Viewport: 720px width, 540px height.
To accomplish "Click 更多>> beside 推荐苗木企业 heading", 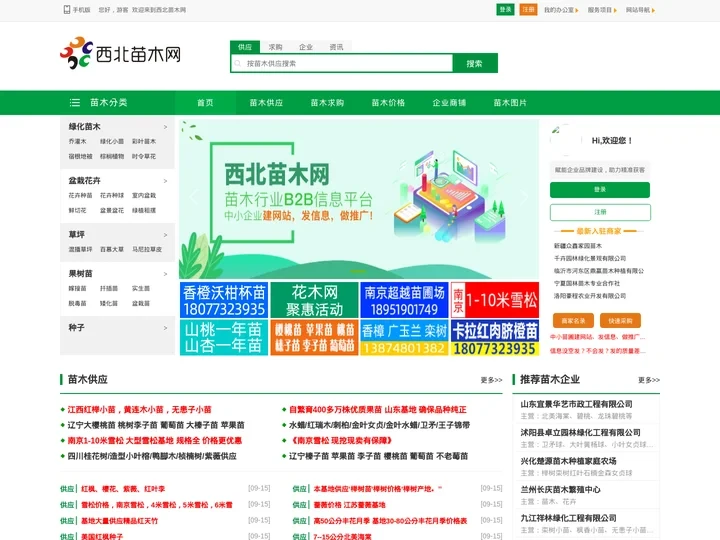I will pos(649,380).
